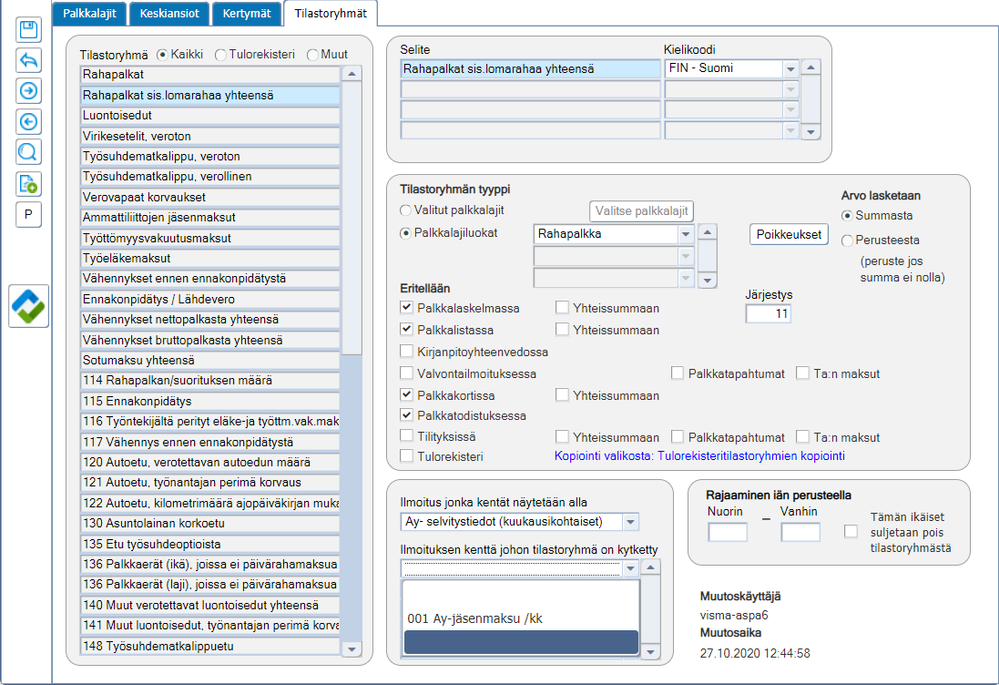Screen dimensions: 999x685
Task: Go to previous record with left-arrow icon
Action: 29,121
